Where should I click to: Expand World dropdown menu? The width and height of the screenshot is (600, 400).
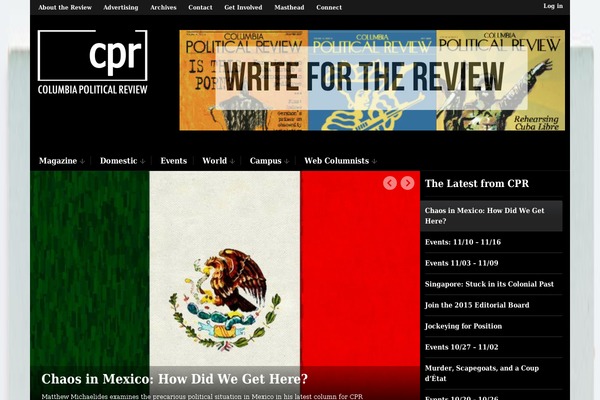pyautogui.click(x=218, y=161)
